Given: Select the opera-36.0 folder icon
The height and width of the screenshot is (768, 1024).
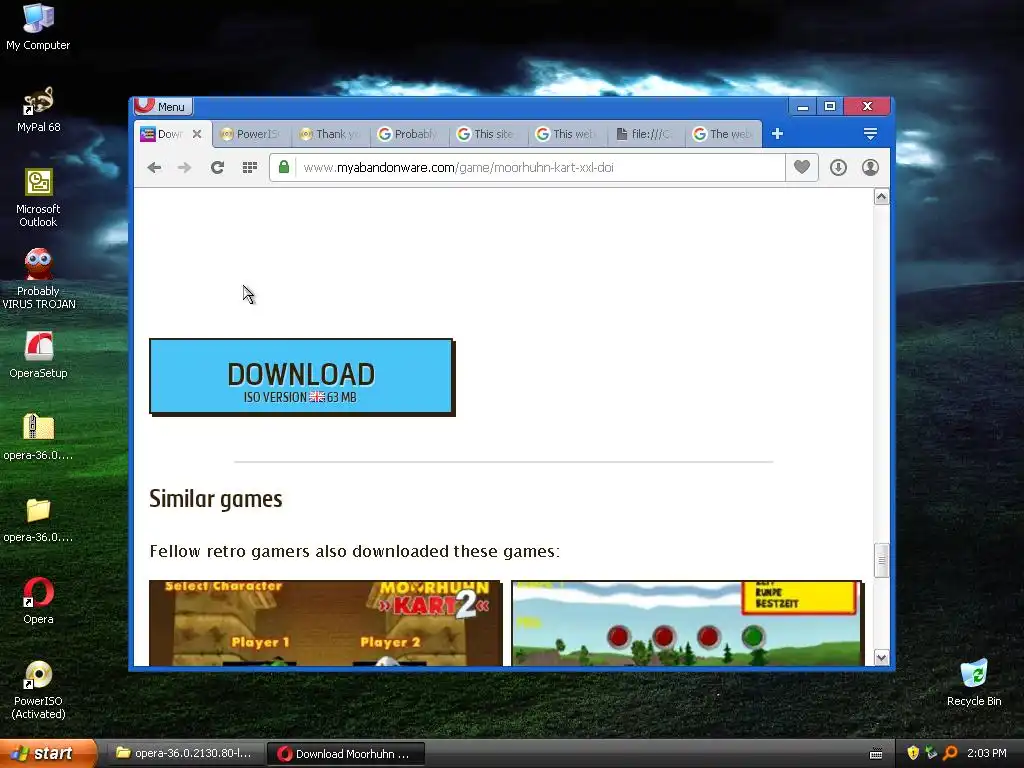Looking at the screenshot, I should tap(38, 519).
